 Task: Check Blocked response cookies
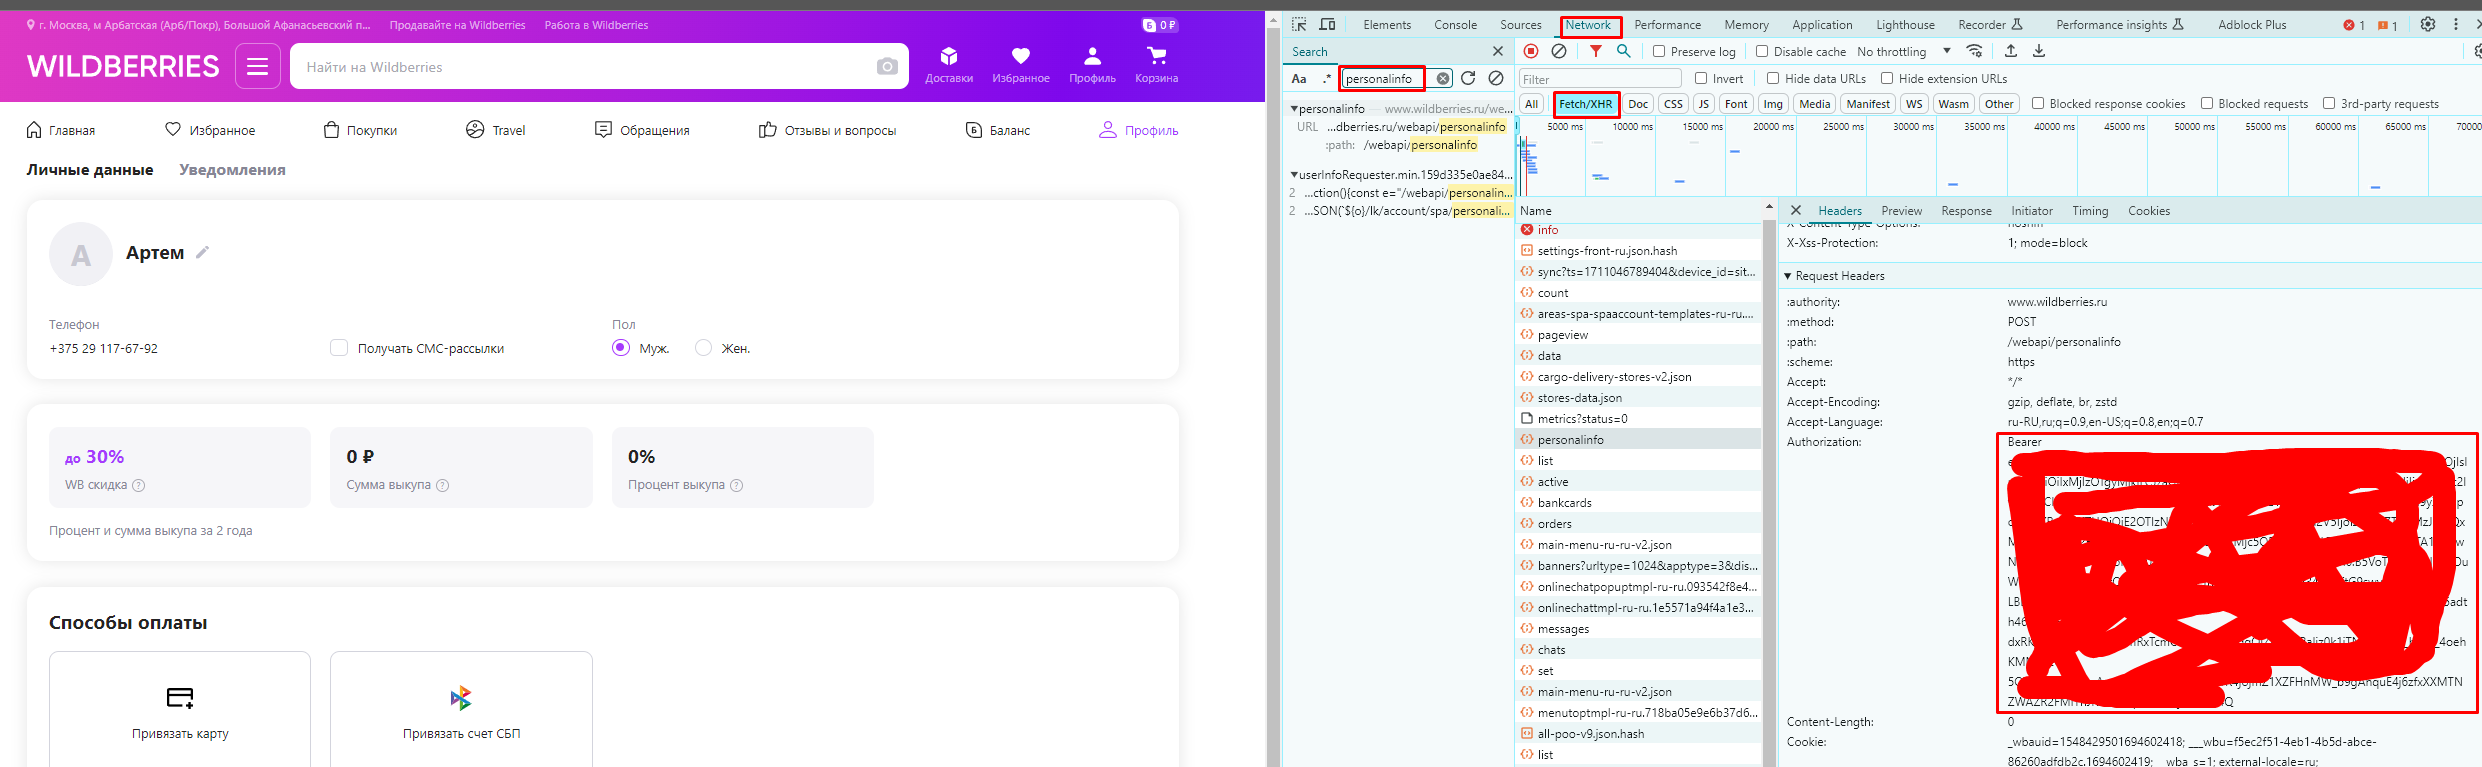[x=2038, y=103]
